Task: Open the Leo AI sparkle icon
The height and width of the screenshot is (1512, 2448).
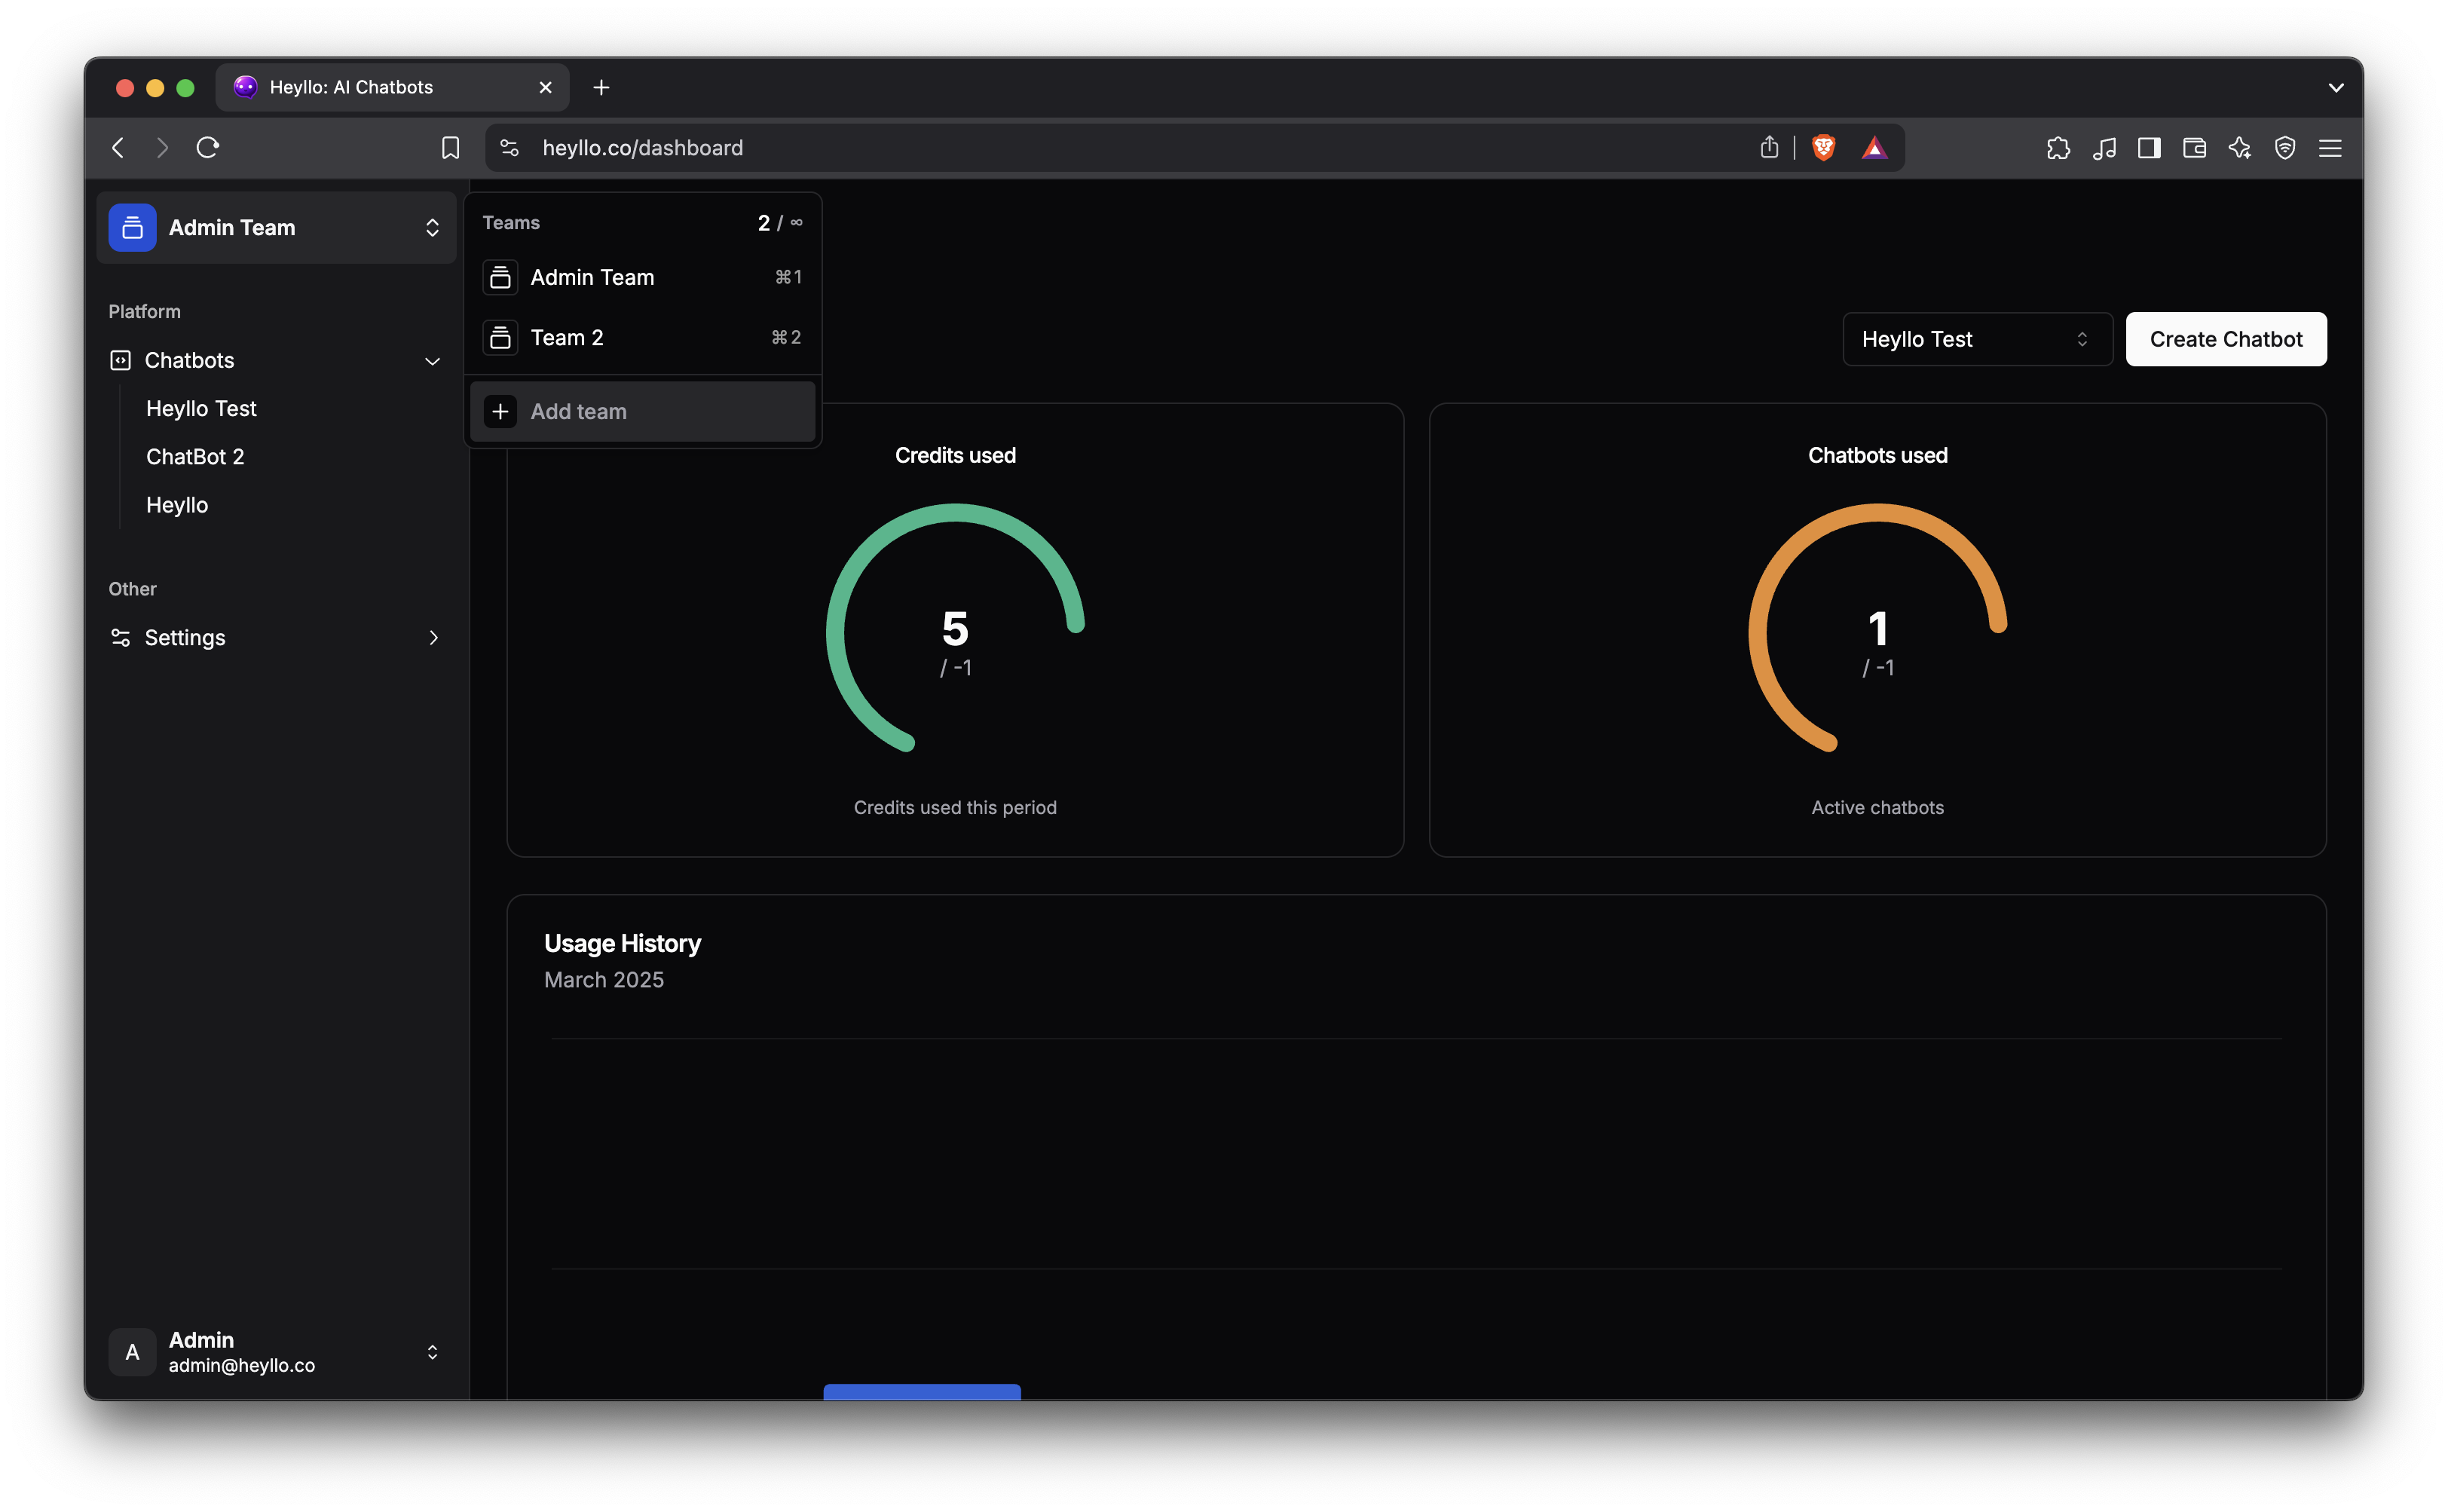Action: click(2240, 148)
